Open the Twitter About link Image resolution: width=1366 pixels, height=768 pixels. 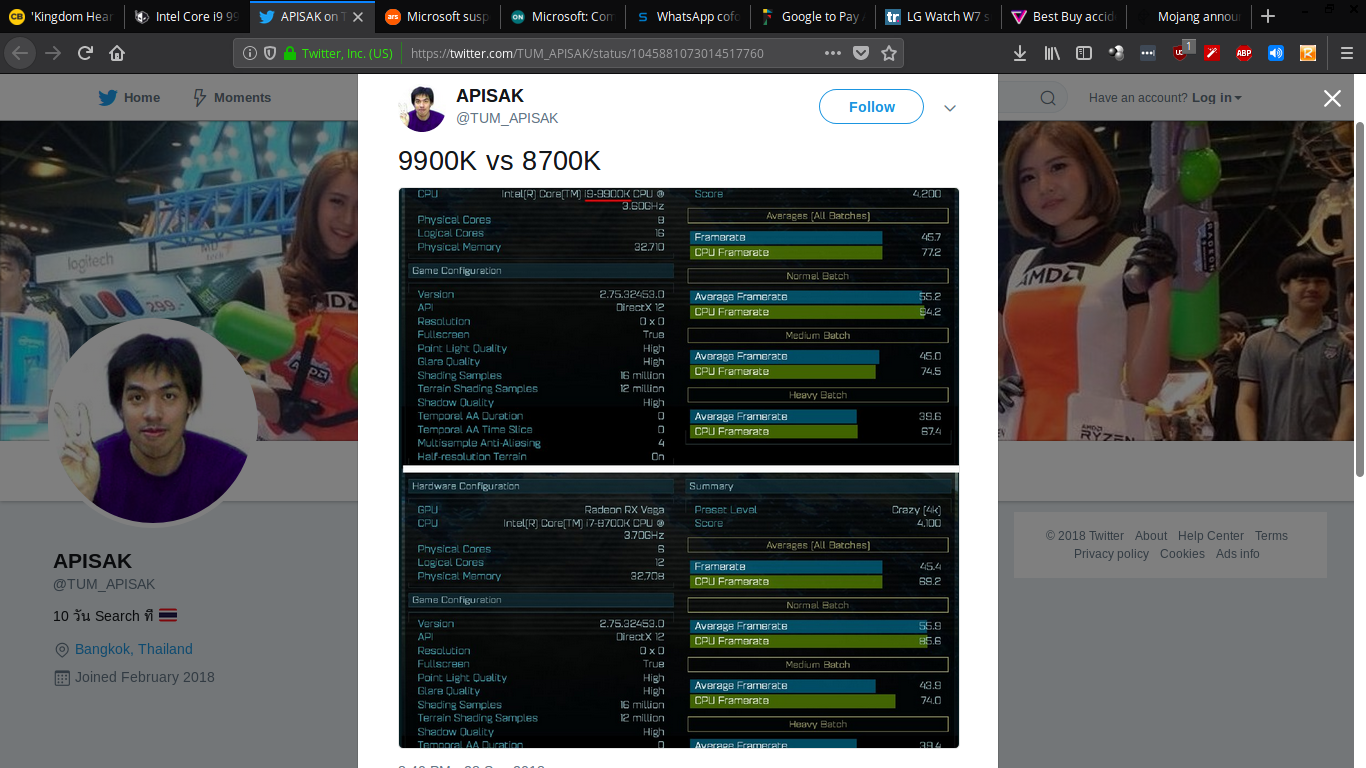click(1151, 536)
